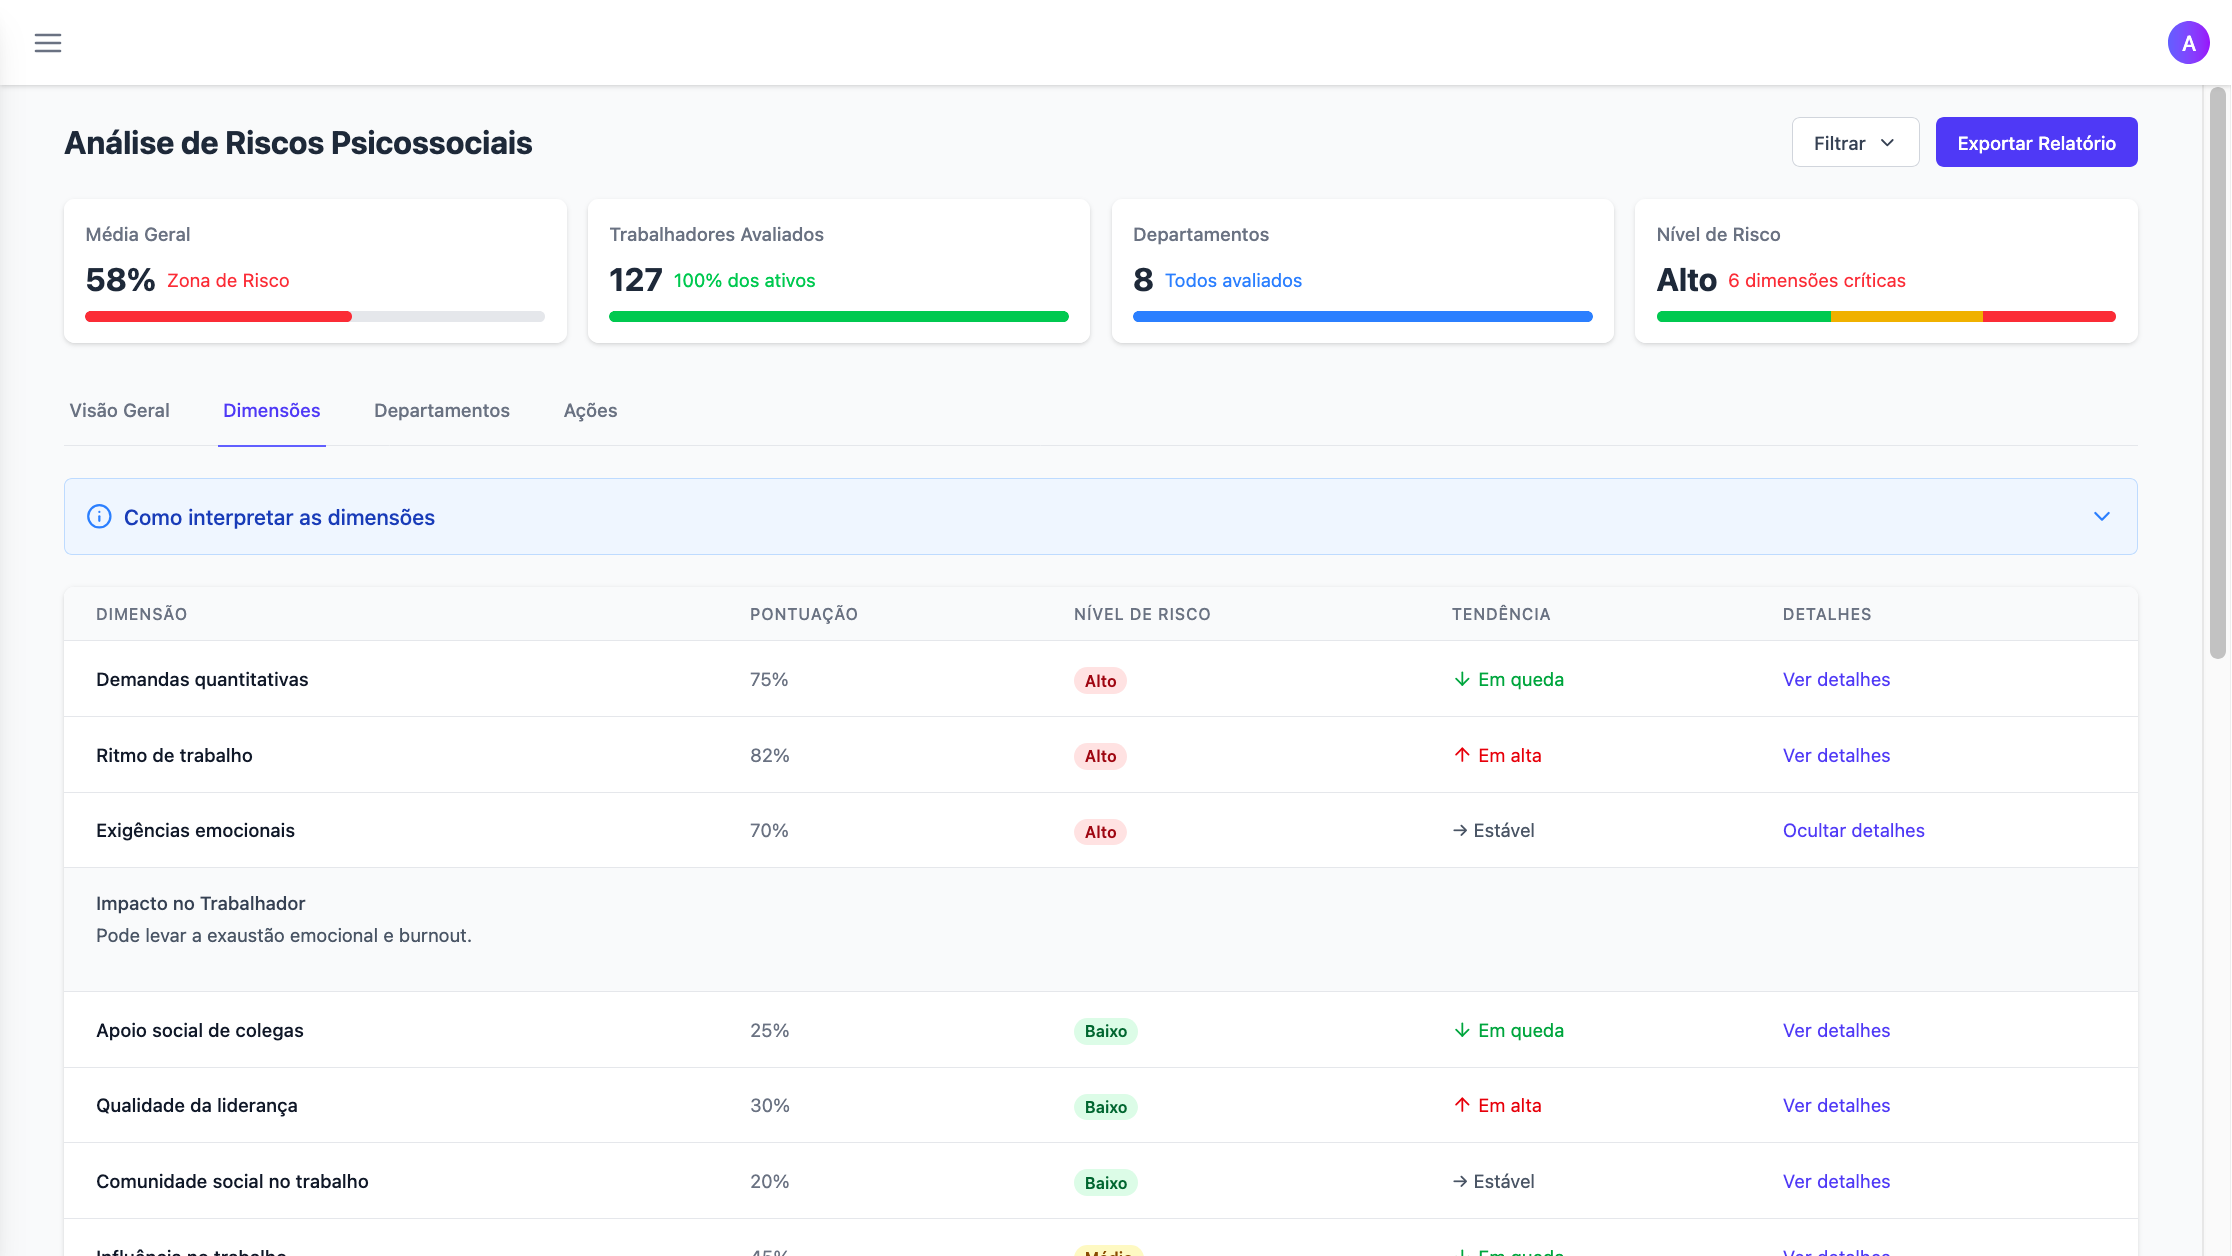Expand Como interpretar as dimensões panel title
This screenshot has width=2232, height=1256.
pyautogui.click(x=279, y=518)
